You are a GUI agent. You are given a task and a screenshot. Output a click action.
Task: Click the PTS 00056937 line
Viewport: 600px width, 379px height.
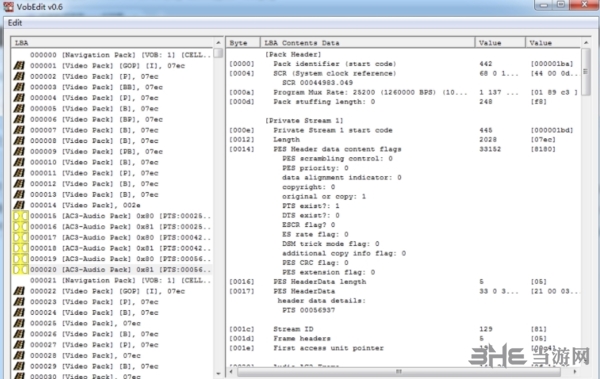308,310
